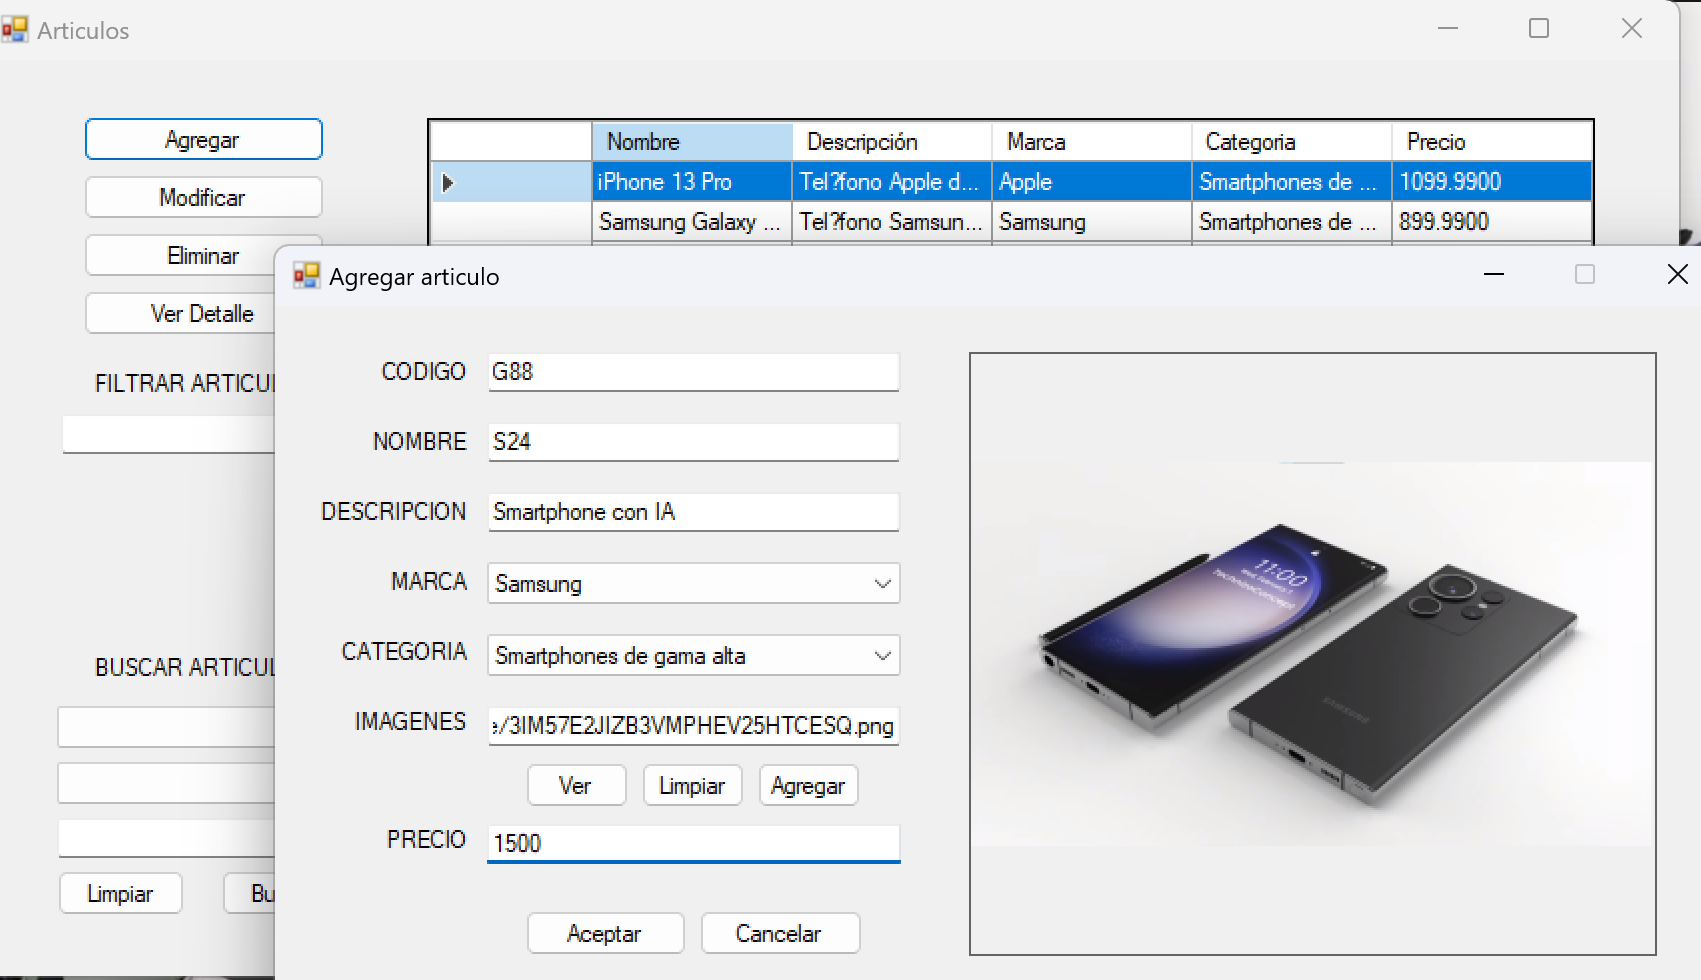The width and height of the screenshot is (1701, 980).
Task: Click the Precio column header
Action: click(x=1490, y=142)
